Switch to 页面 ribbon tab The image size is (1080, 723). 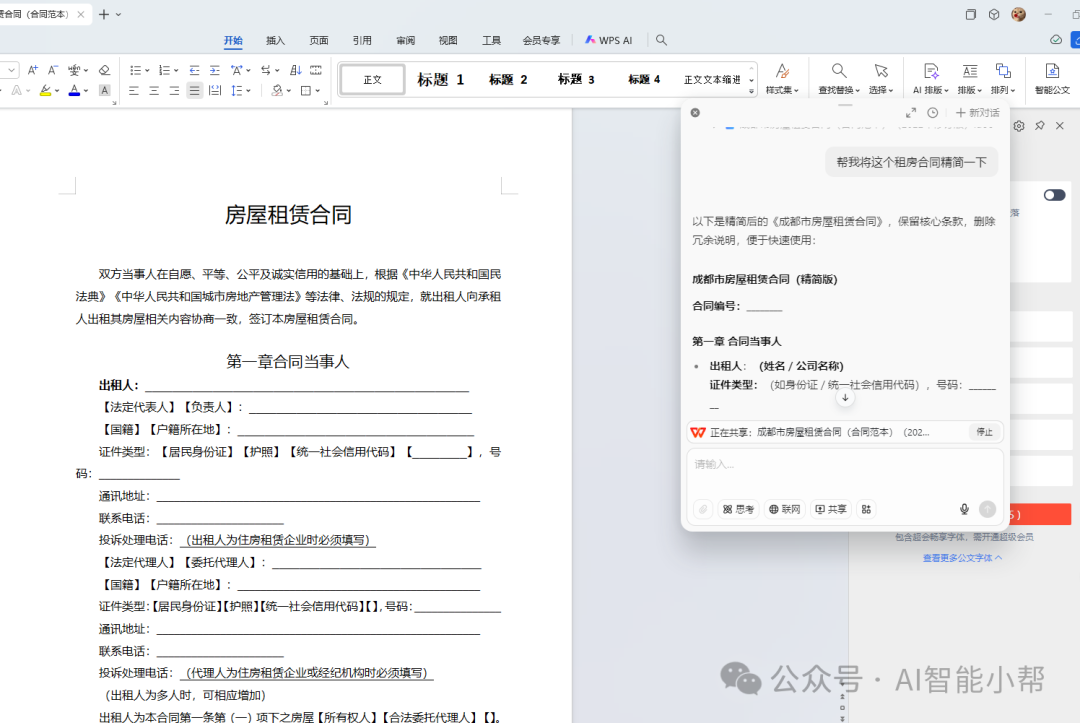point(319,40)
